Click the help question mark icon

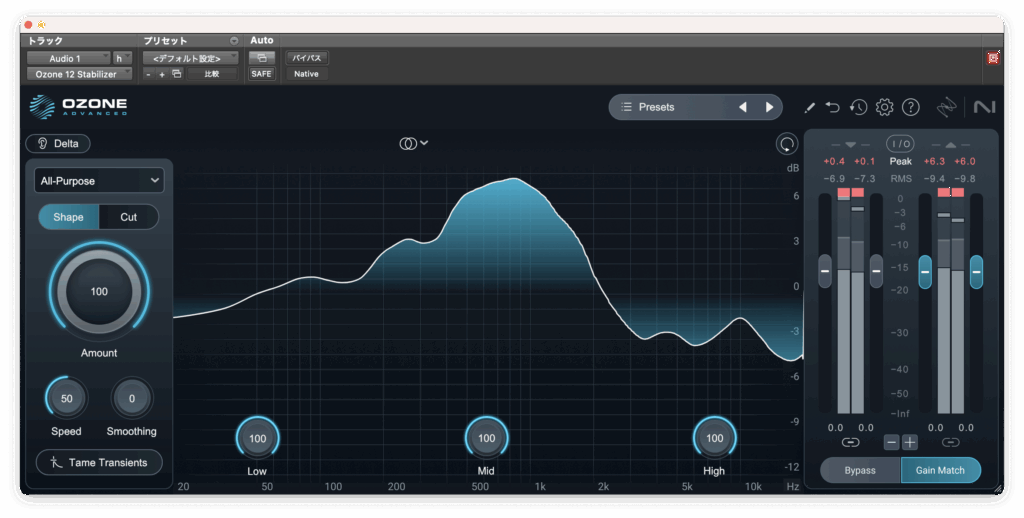910,107
